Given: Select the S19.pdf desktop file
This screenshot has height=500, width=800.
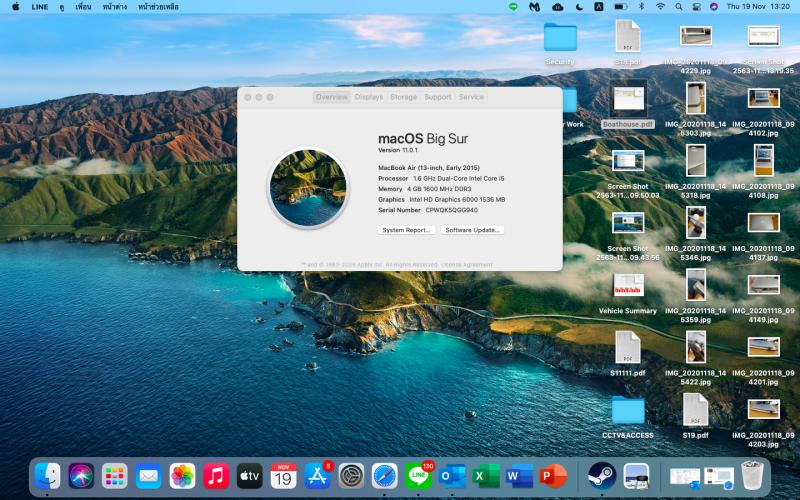Looking at the screenshot, I should coord(695,416).
